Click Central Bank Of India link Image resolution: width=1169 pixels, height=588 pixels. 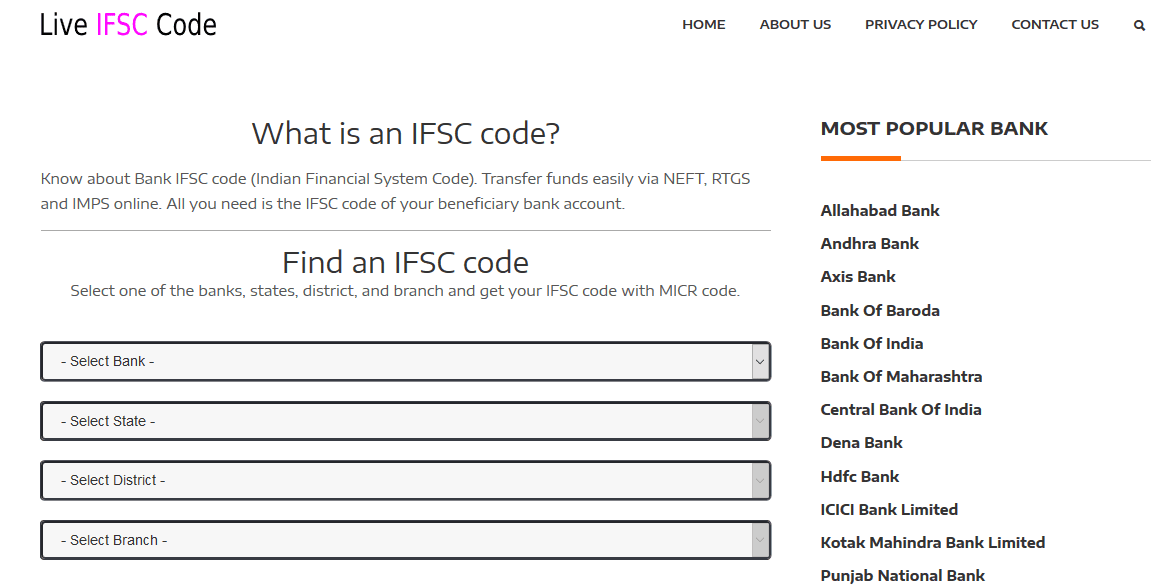[x=901, y=409]
